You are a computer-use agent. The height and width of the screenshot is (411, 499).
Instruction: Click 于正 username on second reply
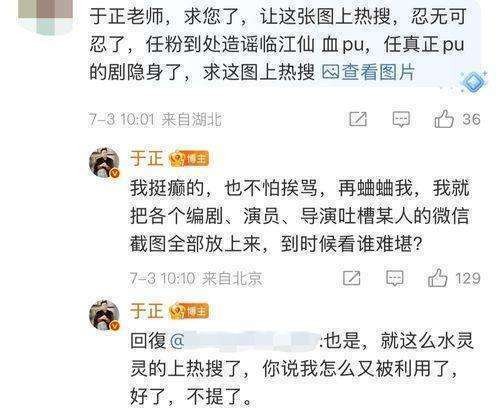(x=147, y=311)
